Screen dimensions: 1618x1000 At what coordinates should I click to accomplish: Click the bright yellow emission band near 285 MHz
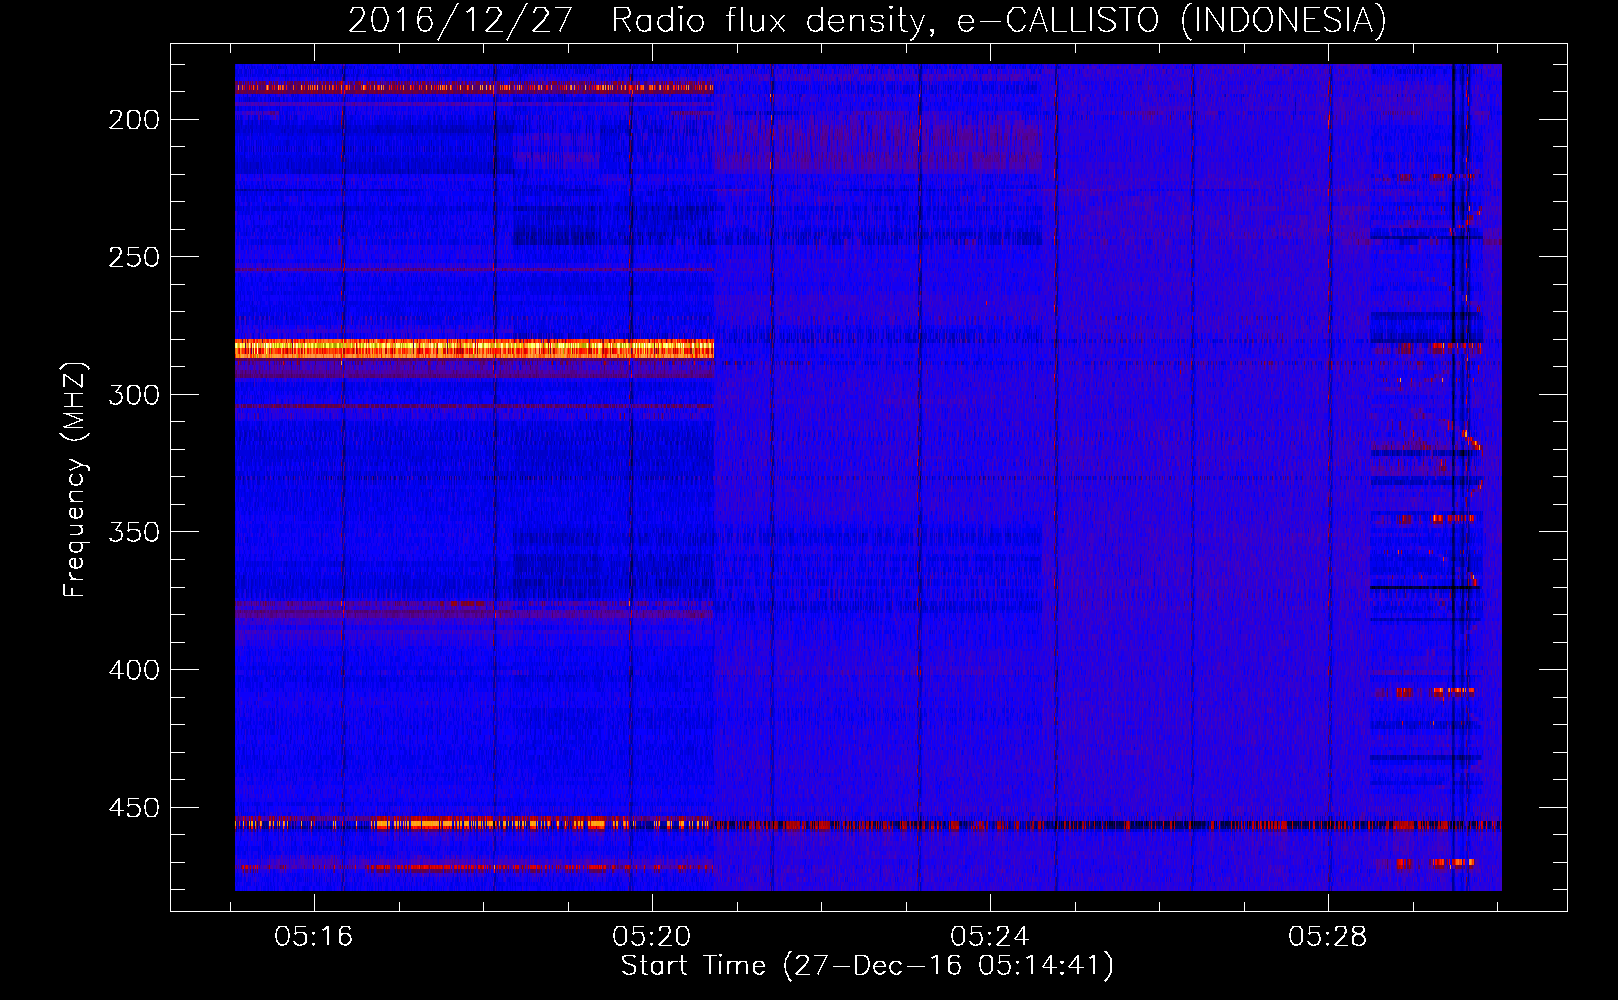point(474,349)
